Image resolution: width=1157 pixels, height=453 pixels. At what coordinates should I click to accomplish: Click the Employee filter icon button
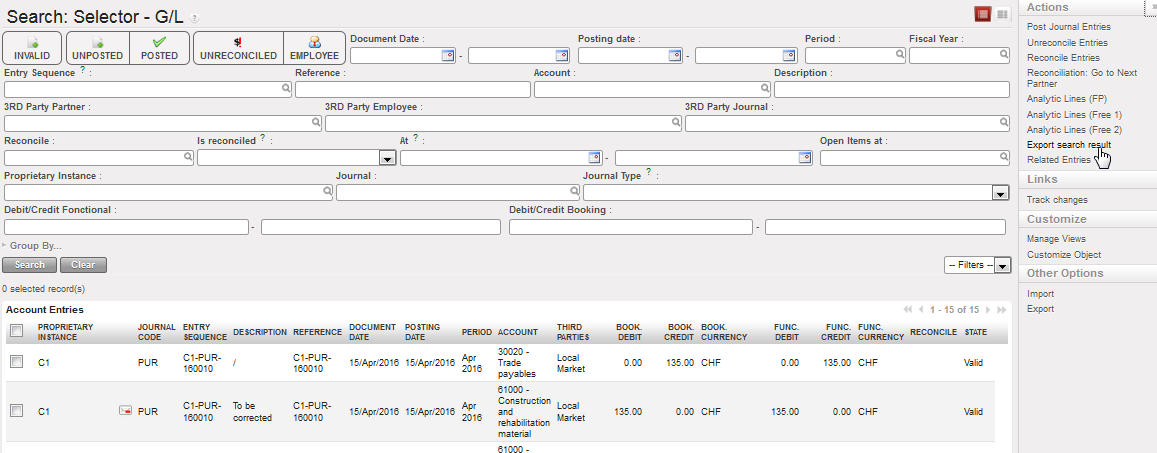tap(314, 48)
